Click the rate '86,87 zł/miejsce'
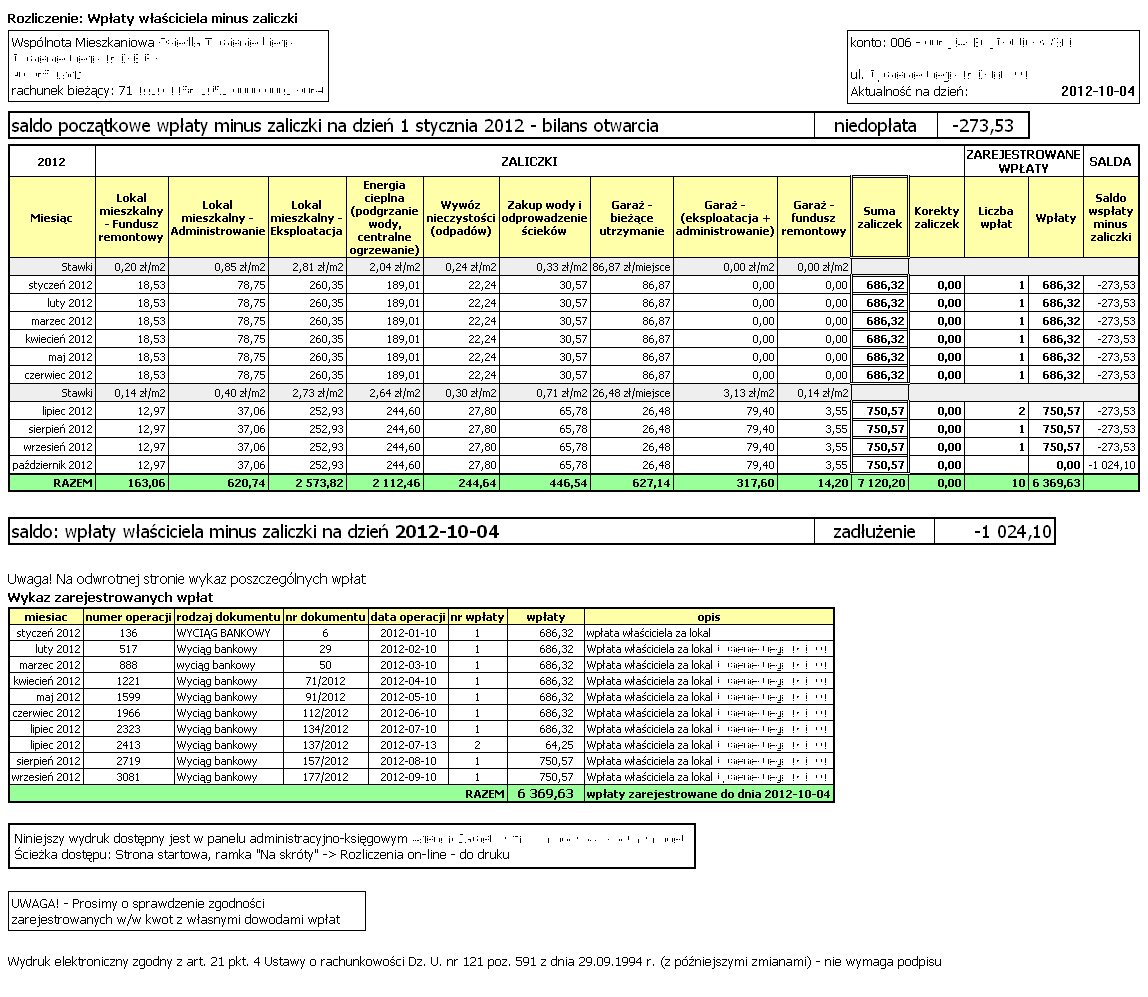The height and width of the screenshot is (997, 1148). click(631, 267)
